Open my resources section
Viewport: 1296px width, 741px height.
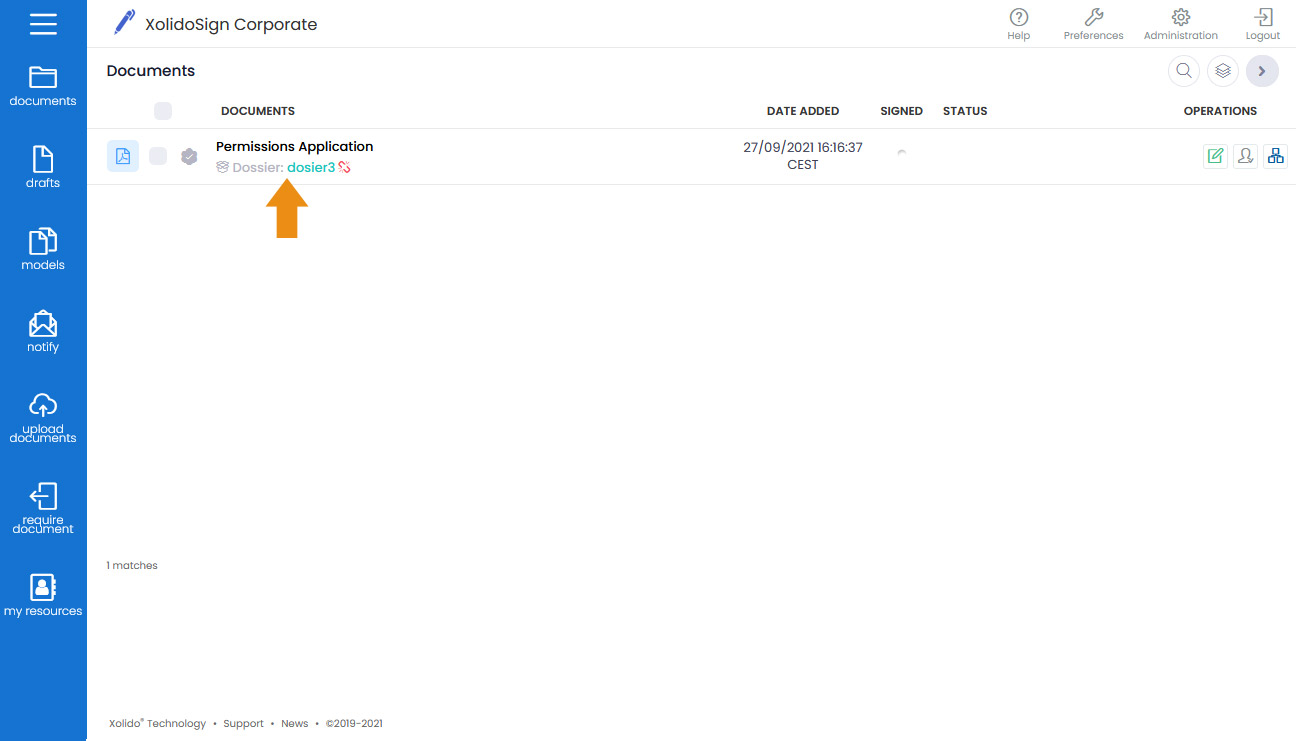(x=43, y=595)
